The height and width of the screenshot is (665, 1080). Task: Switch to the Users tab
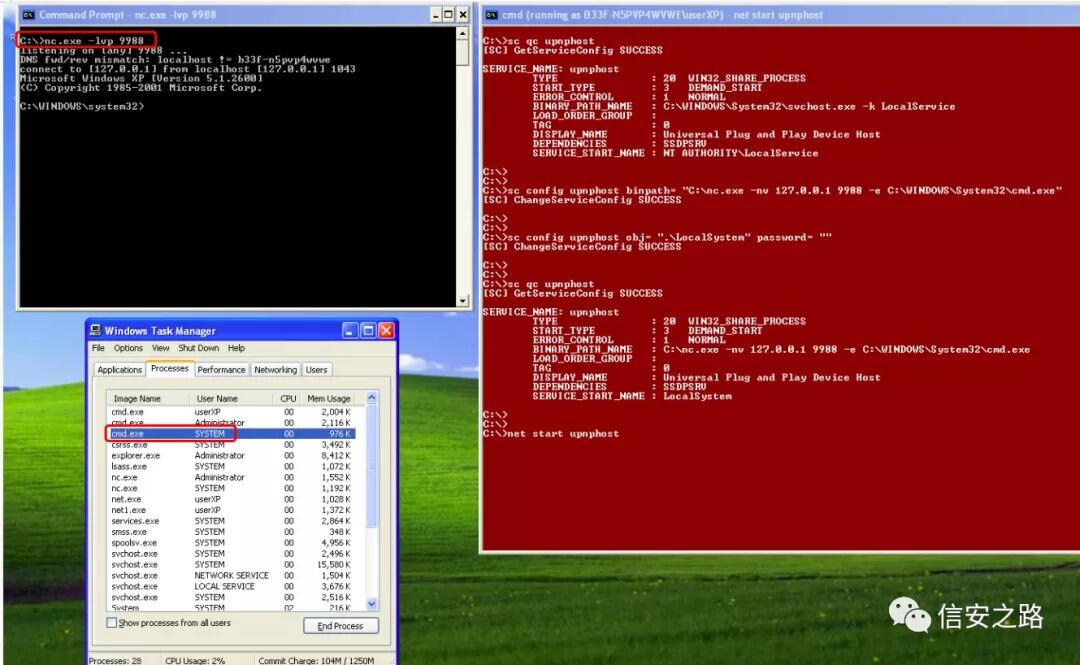[x=316, y=369]
